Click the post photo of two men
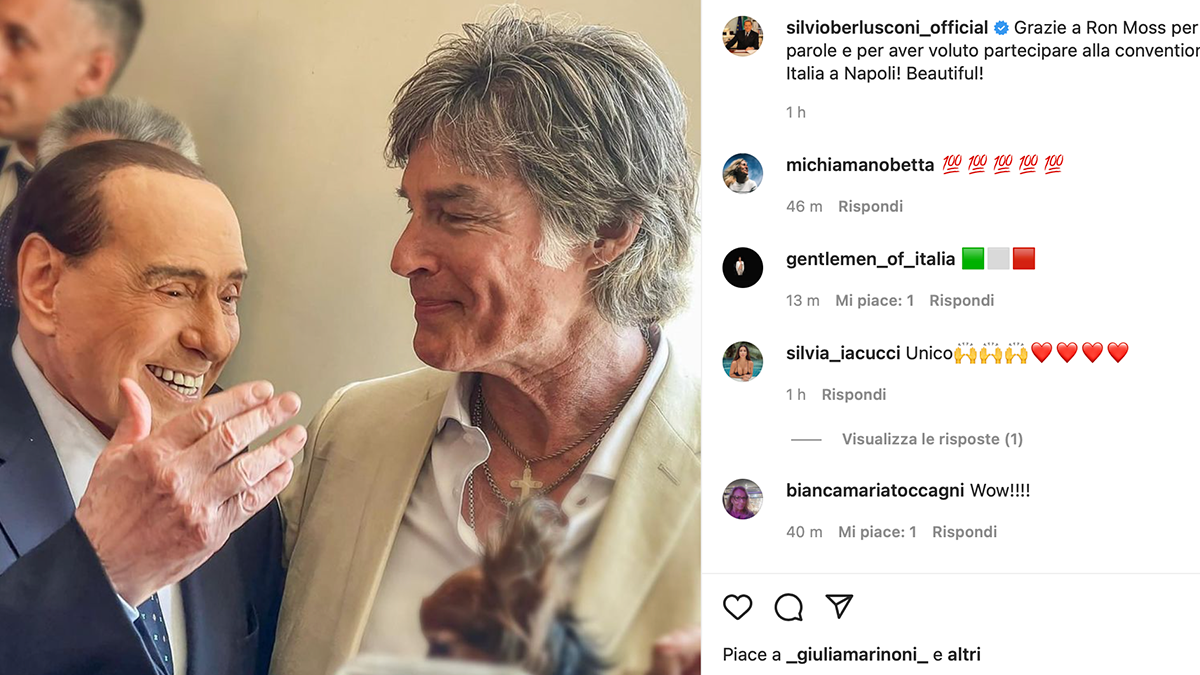This screenshot has width=1200, height=675. 350,337
